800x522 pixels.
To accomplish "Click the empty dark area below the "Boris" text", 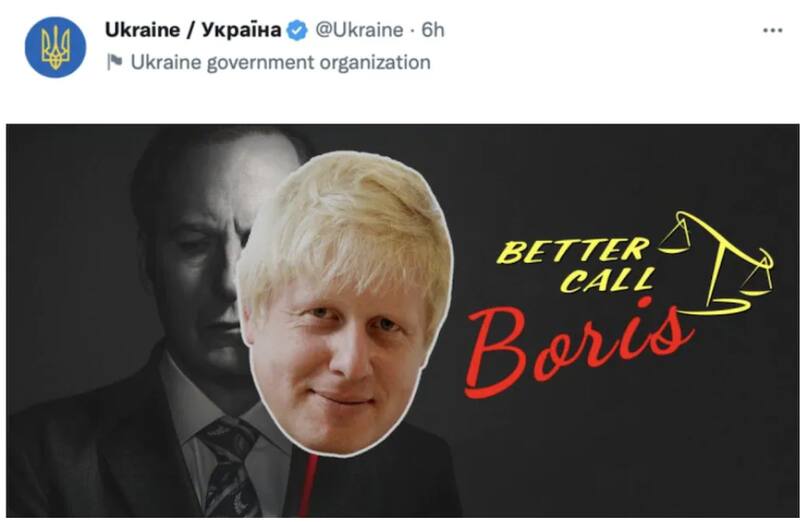I will point(612,459).
